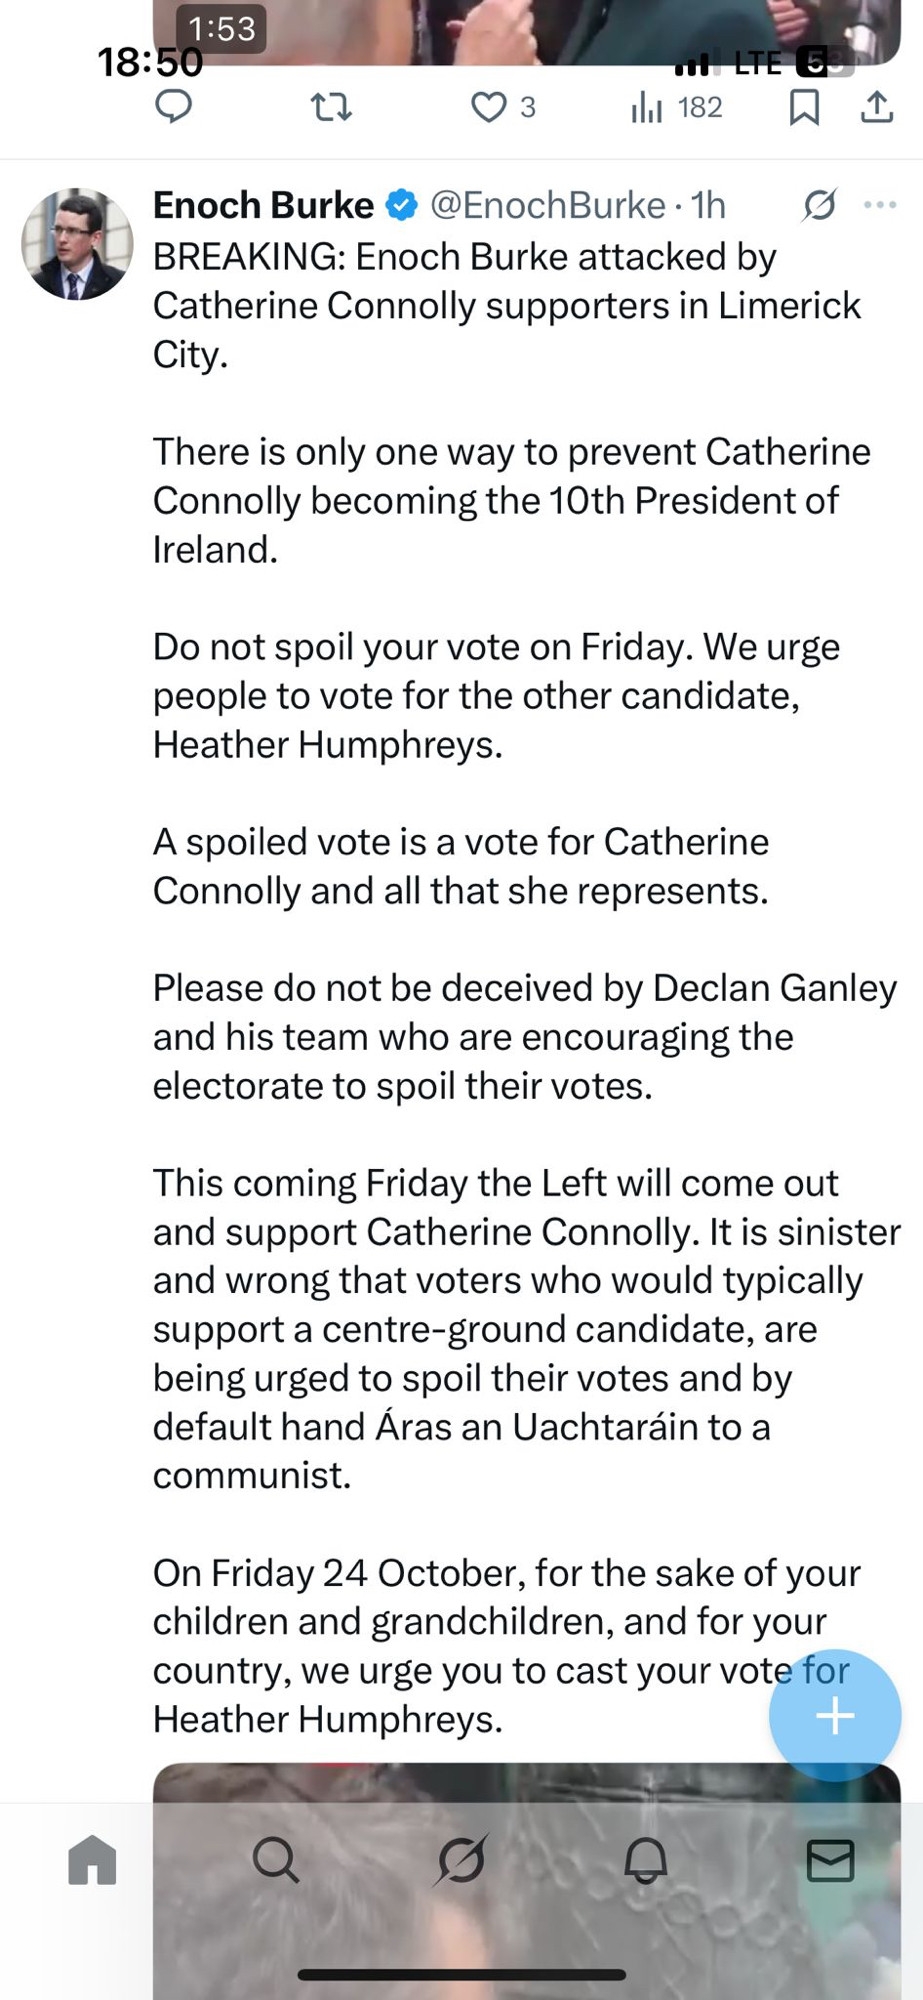This screenshot has height=2000, width=923.
Task: Go to the Home tab
Action: [92, 1860]
